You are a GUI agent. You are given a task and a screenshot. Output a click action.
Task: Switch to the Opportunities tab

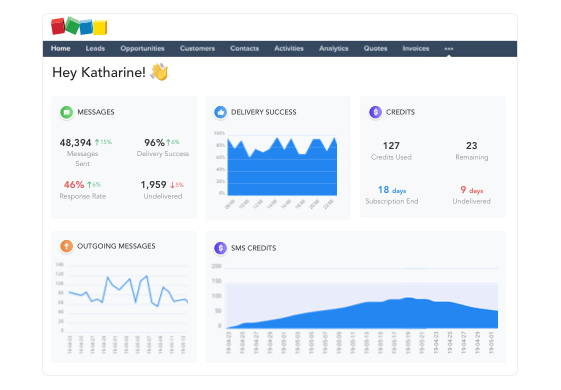pyautogui.click(x=142, y=48)
